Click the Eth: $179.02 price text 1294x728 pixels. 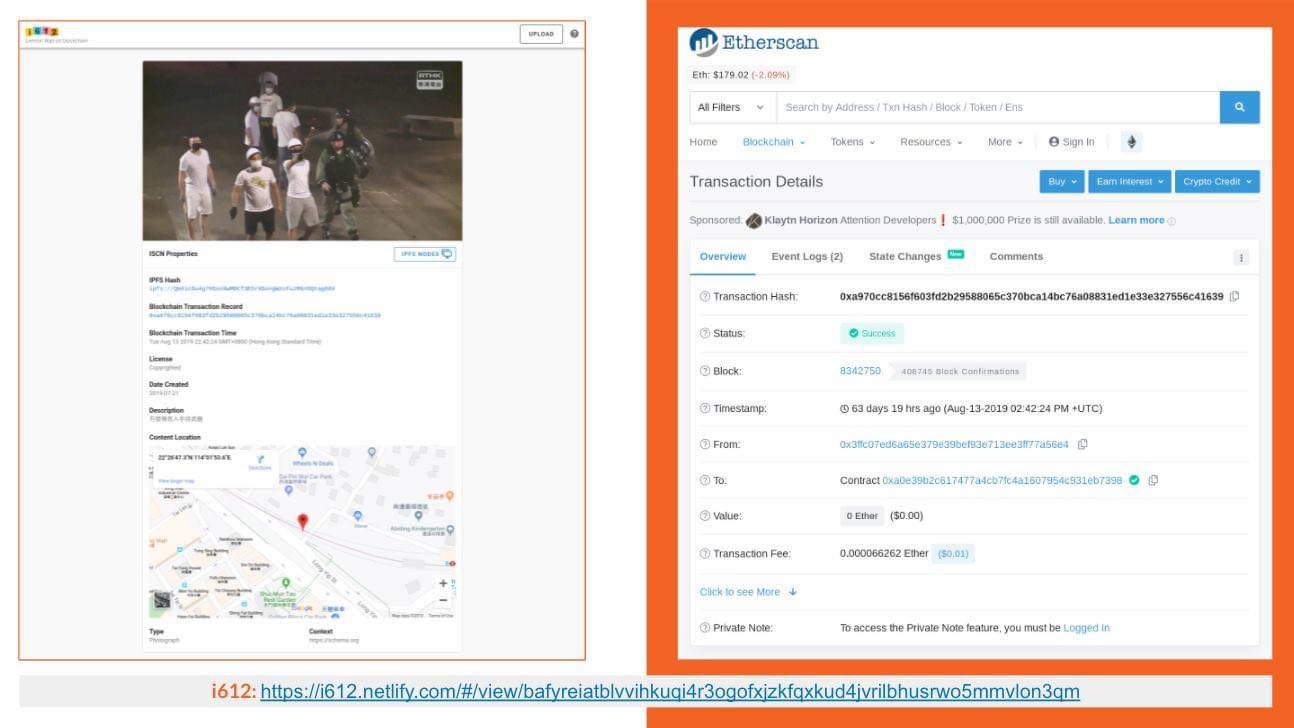741,74
